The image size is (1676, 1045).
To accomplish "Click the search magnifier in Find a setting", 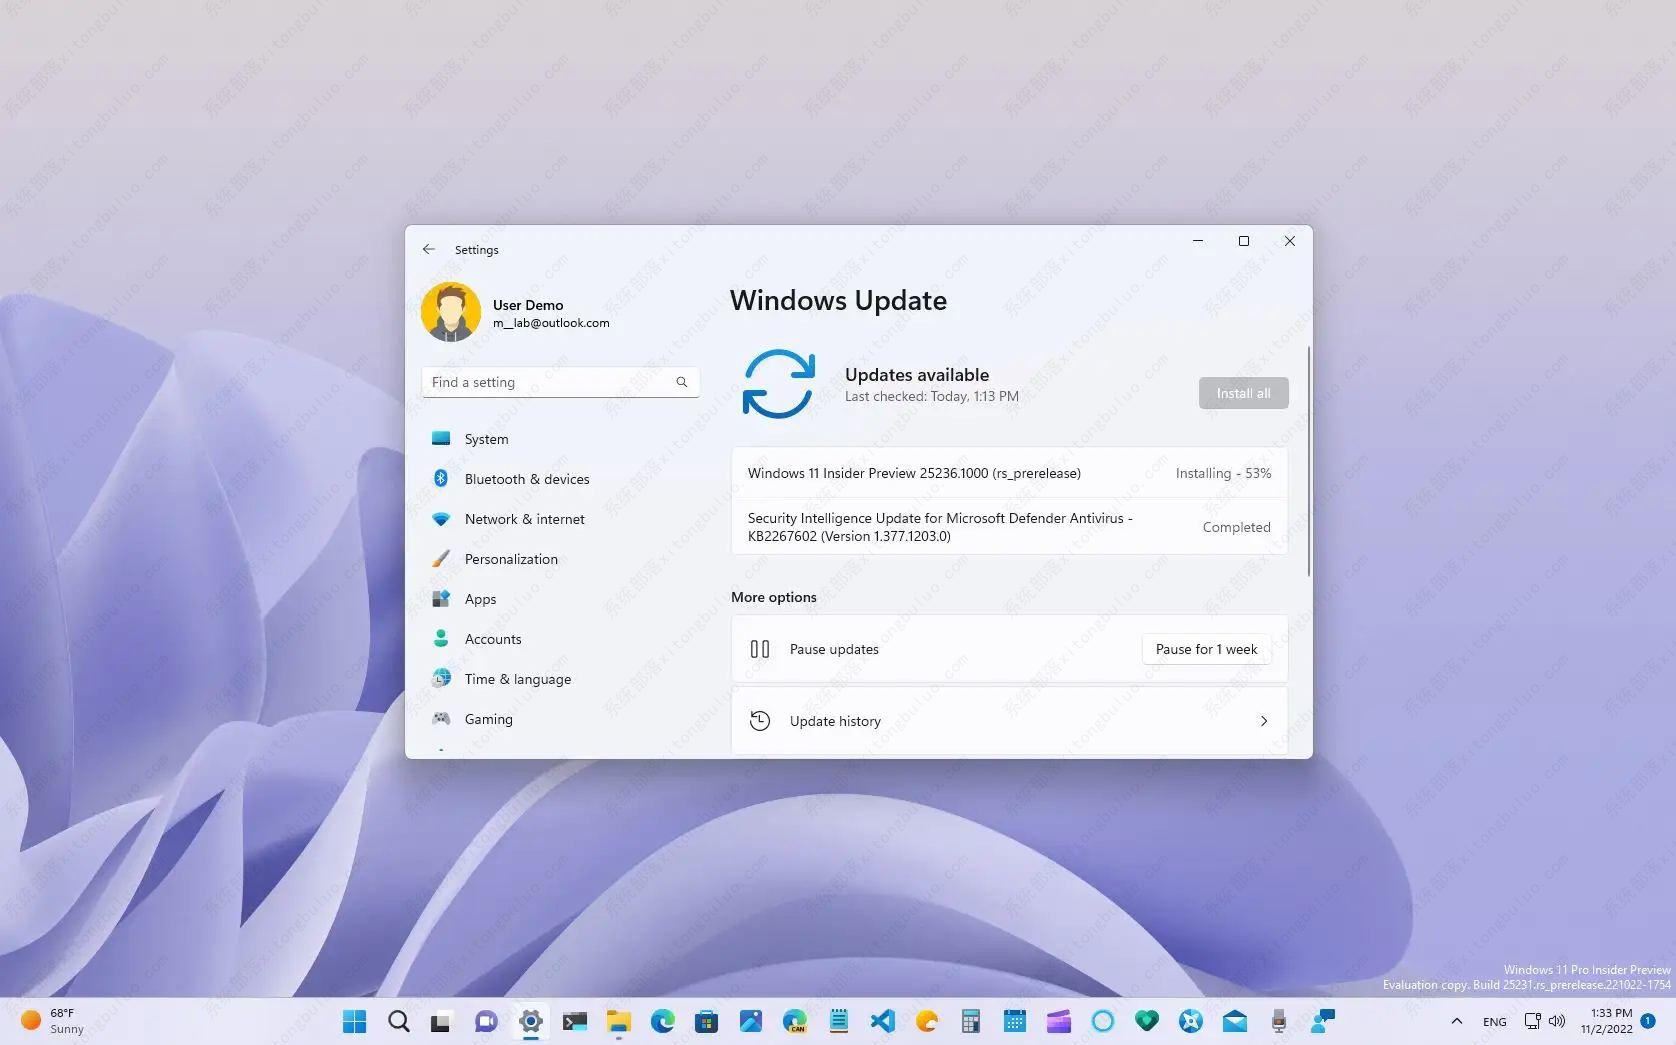I will 682,382.
